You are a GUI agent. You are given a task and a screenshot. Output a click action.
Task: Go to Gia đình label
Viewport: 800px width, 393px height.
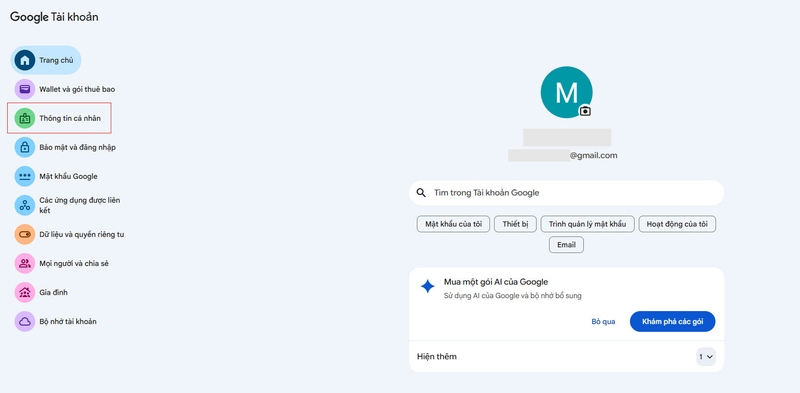54,293
